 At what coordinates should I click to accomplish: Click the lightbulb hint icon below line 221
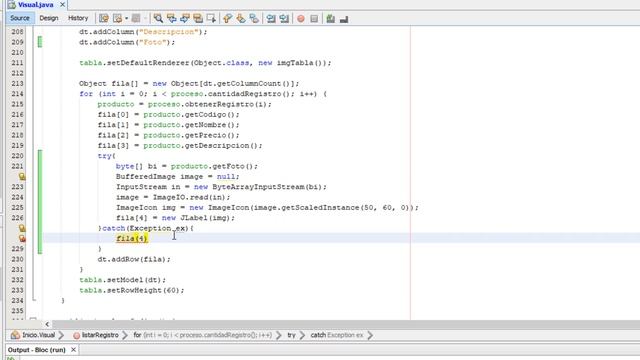click(x=22, y=176)
